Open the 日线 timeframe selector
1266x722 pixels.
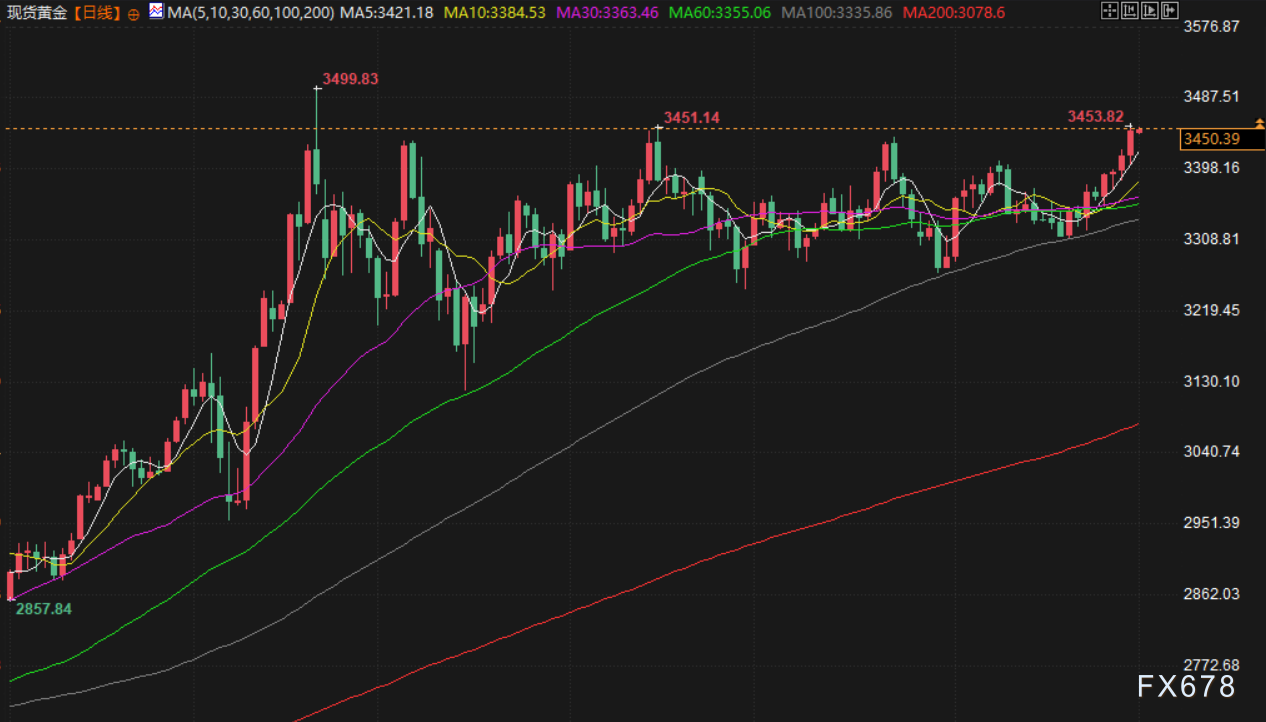(x=98, y=13)
